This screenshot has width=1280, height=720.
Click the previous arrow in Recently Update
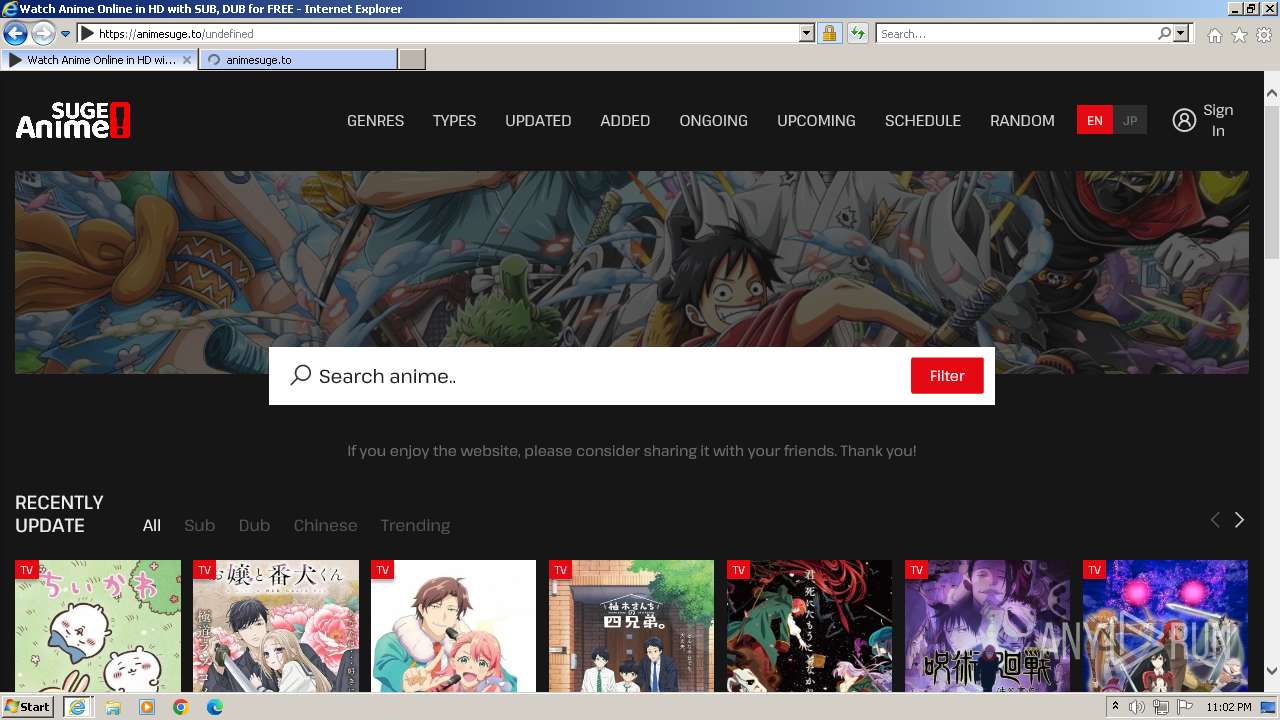(1215, 520)
